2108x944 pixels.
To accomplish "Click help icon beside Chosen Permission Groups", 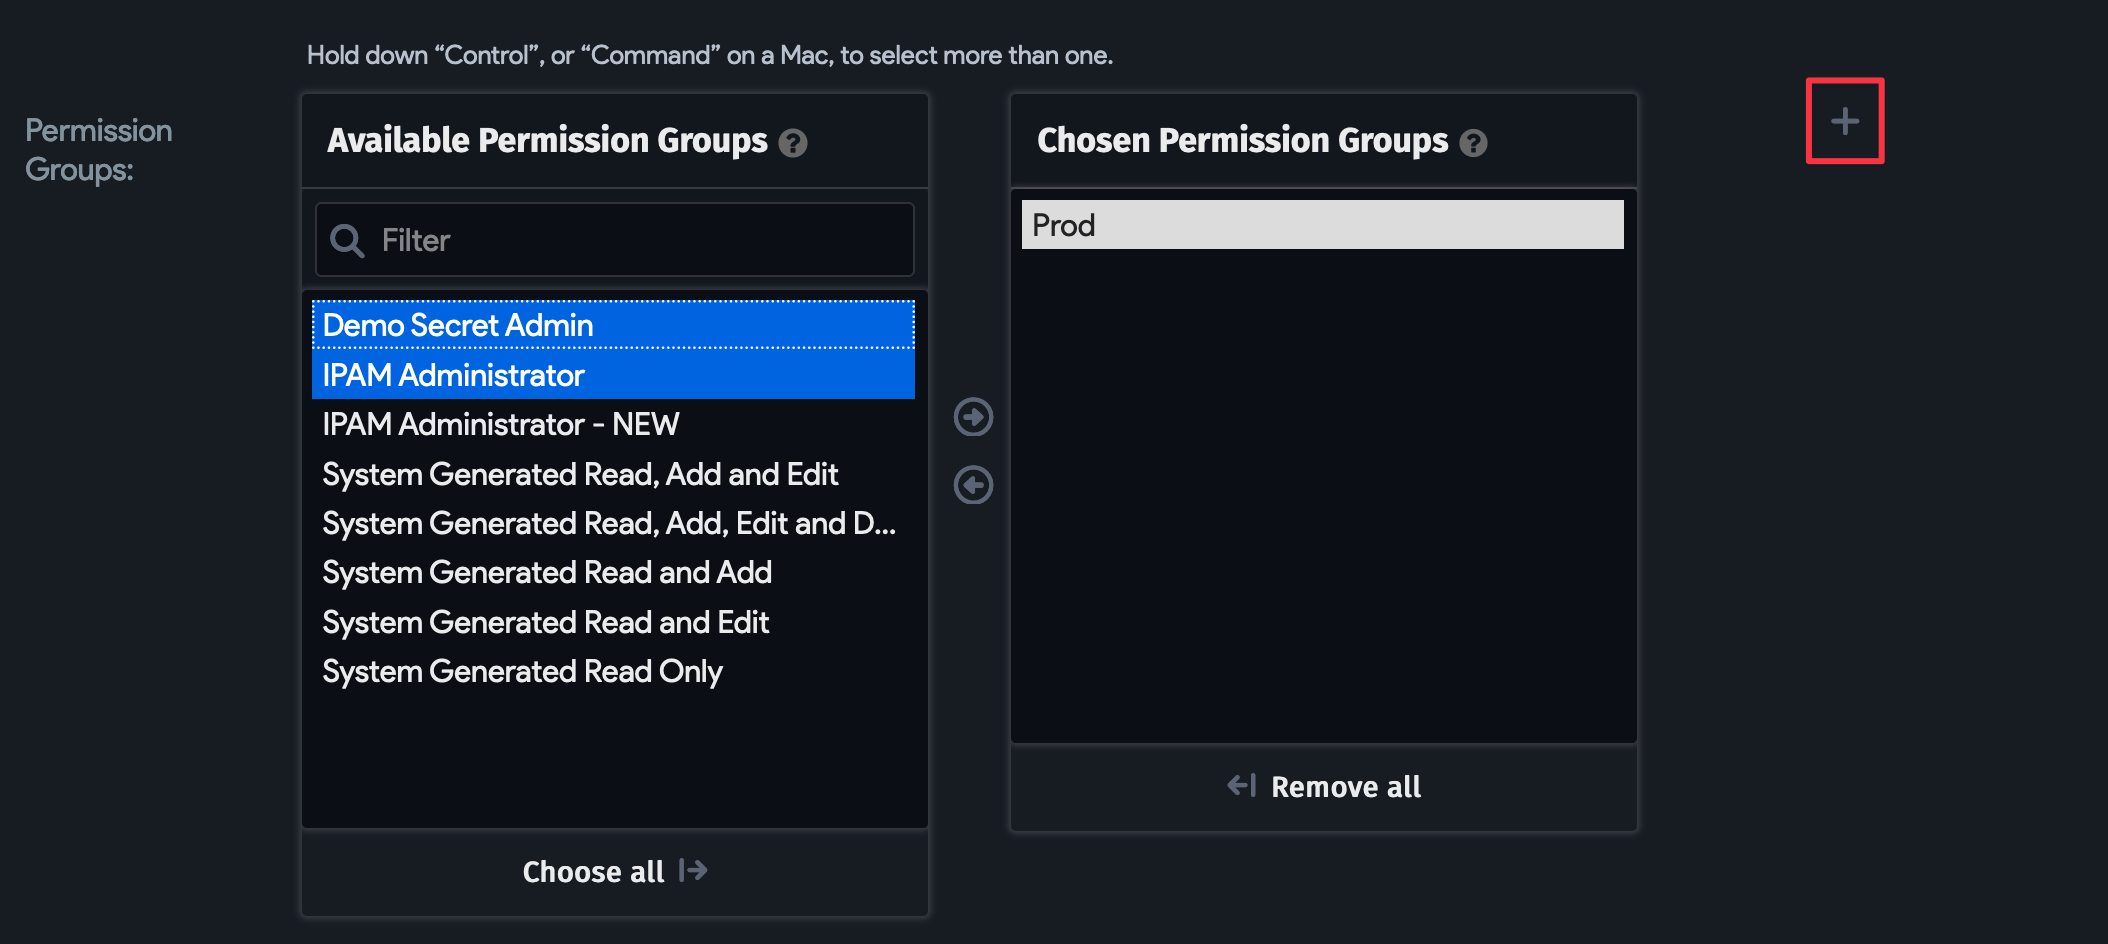I will 1473,143.
